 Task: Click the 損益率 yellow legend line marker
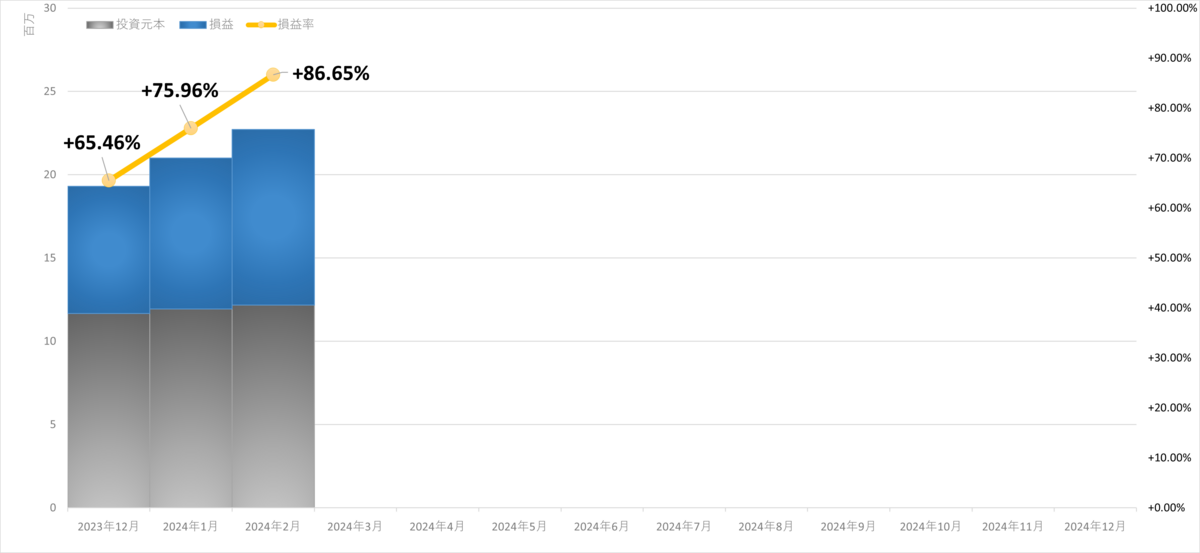(260, 23)
